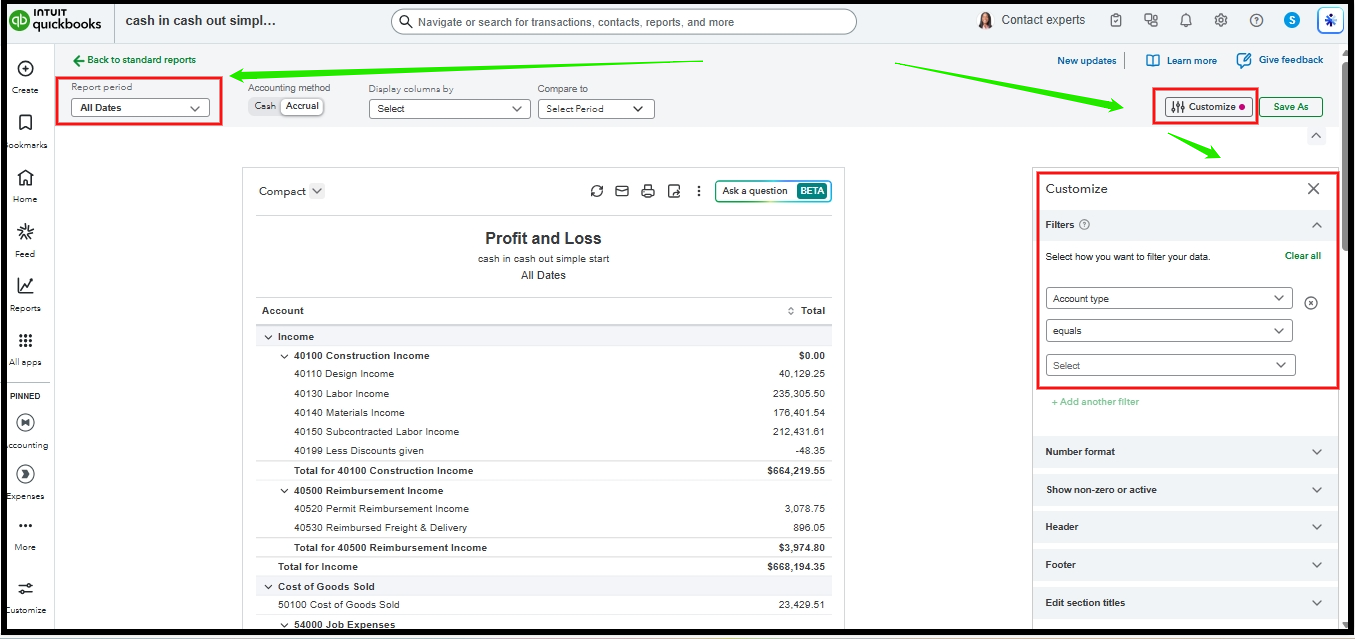This screenshot has width=1355, height=639.
Task: Collapse the Income group row
Action: pos(268,337)
